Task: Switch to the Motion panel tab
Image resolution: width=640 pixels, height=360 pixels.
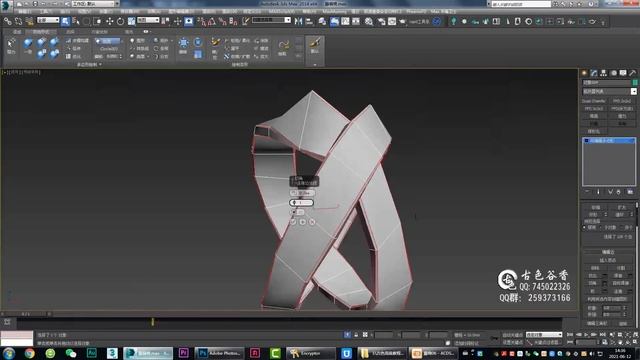Action: pyautogui.click(x=613, y=73)
